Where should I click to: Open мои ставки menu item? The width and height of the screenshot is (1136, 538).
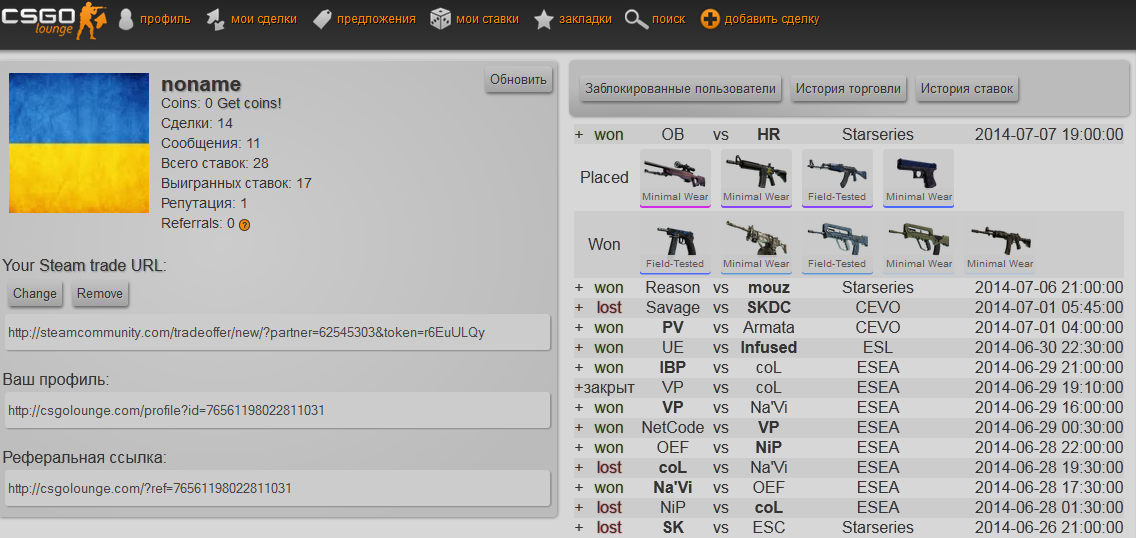488,20
